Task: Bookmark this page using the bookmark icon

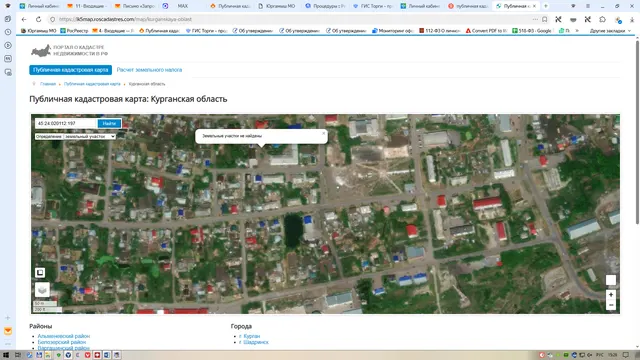Action: coord(544,19)
